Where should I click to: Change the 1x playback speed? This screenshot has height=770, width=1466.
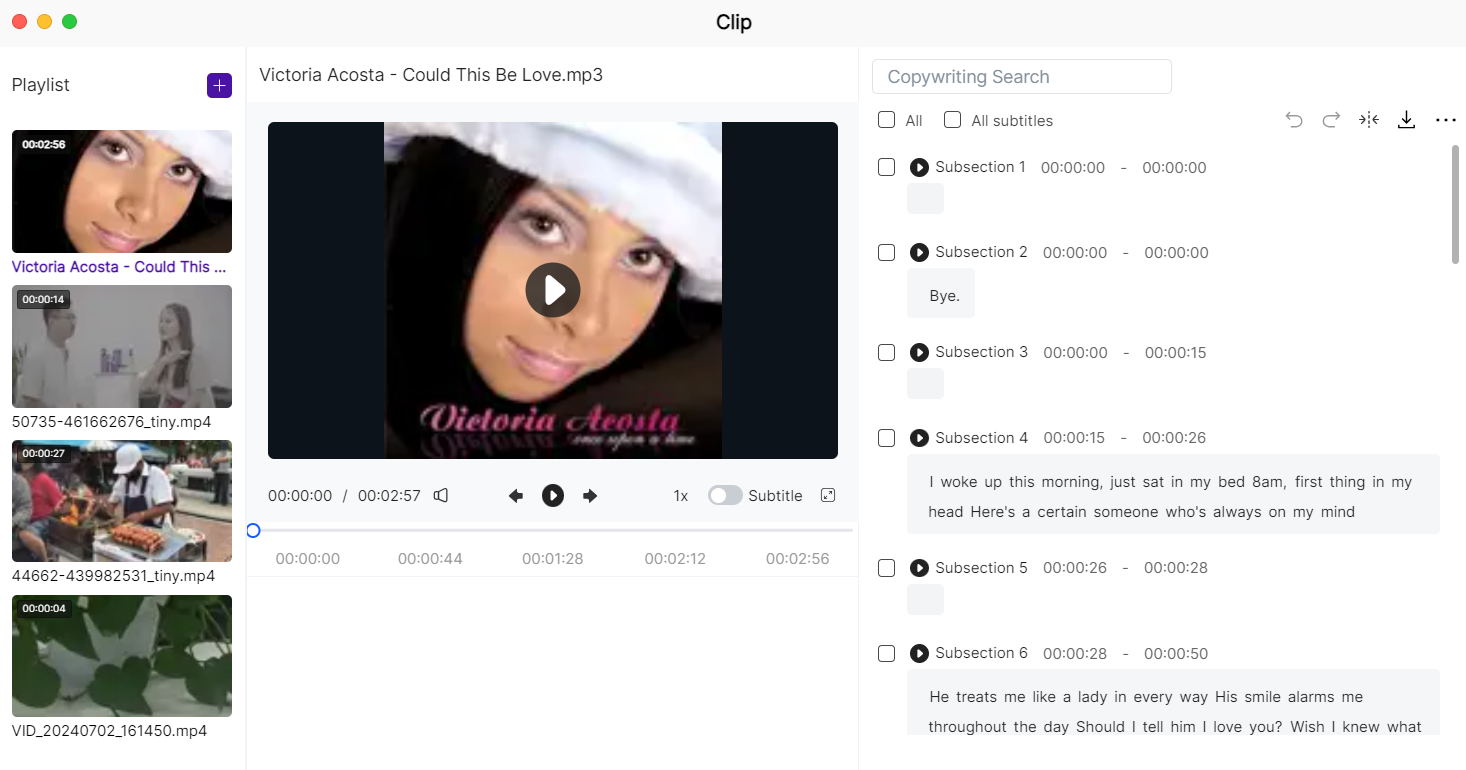click(680, 496)
